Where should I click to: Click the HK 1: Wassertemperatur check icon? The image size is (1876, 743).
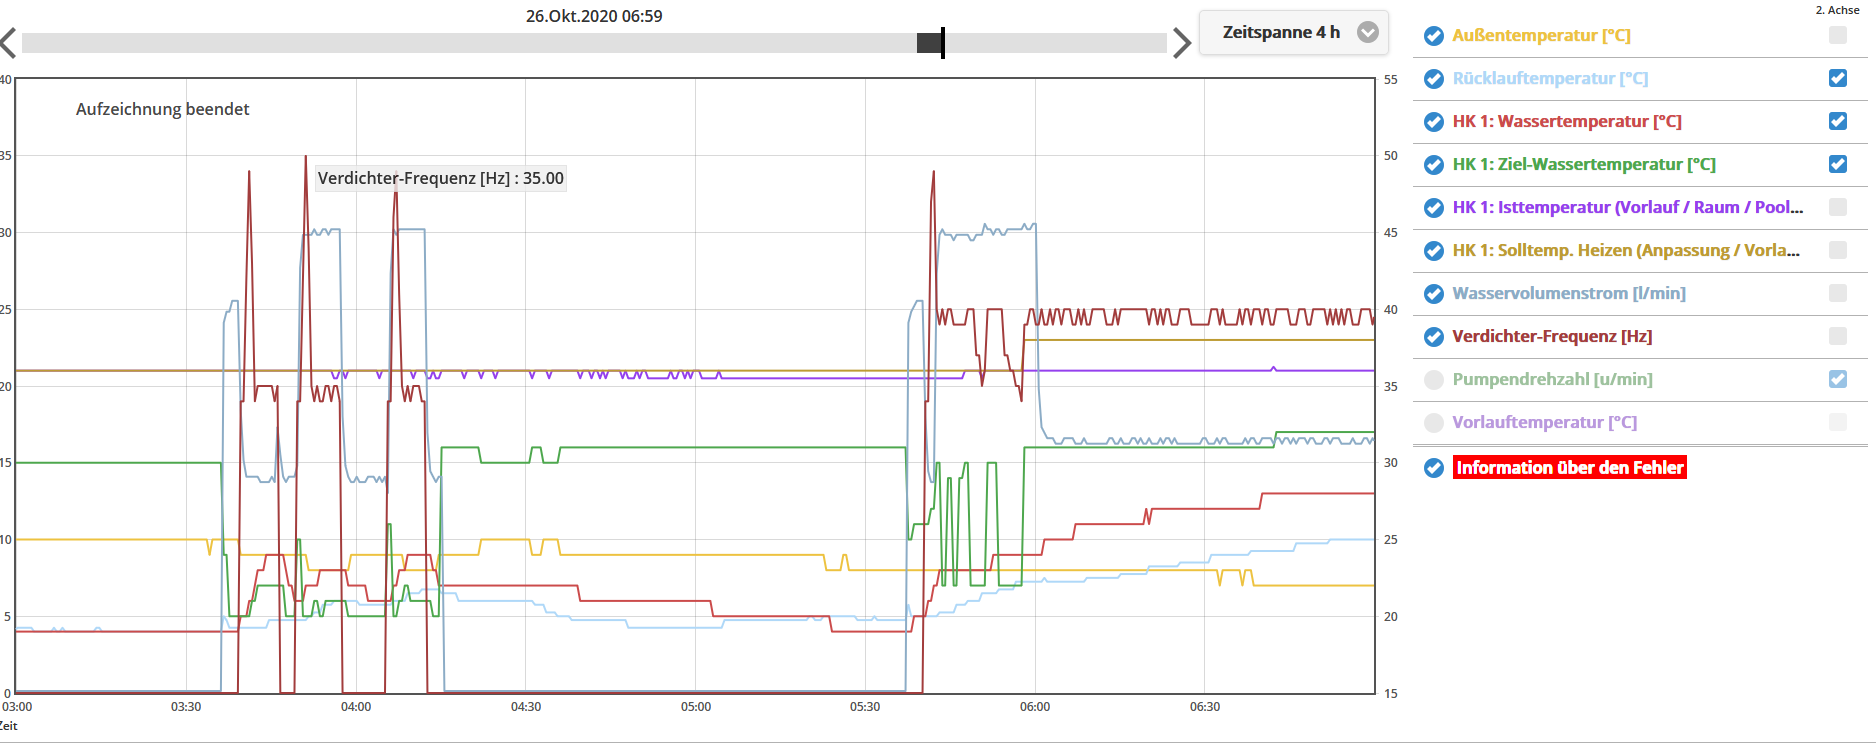pos(1433,122)
